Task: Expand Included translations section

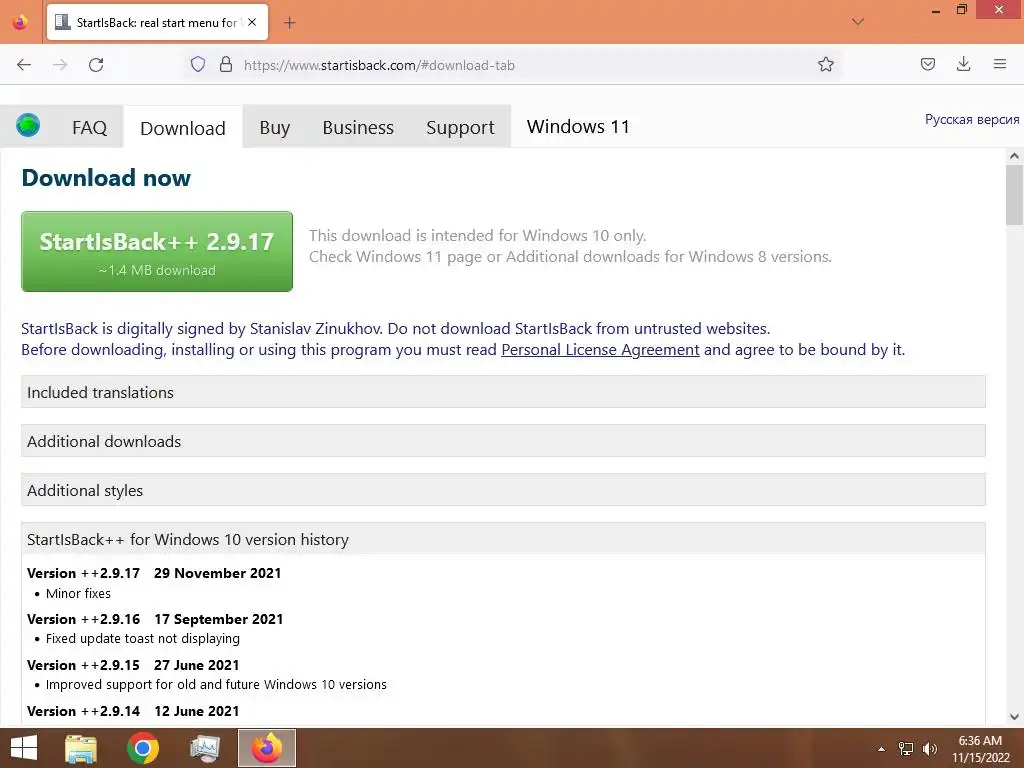Action: [x=503, y=392]
